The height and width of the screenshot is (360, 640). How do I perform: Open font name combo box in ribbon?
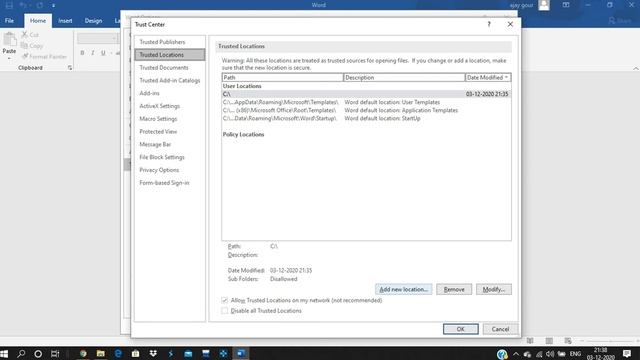click(97, 38)
